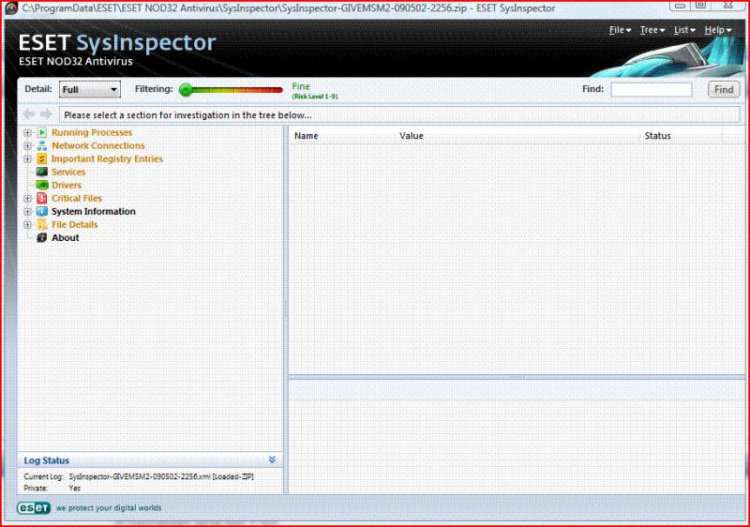The height and width of the screenshot is (527, 750).
Task: Expand the Running Processes node
Action: 27,132
